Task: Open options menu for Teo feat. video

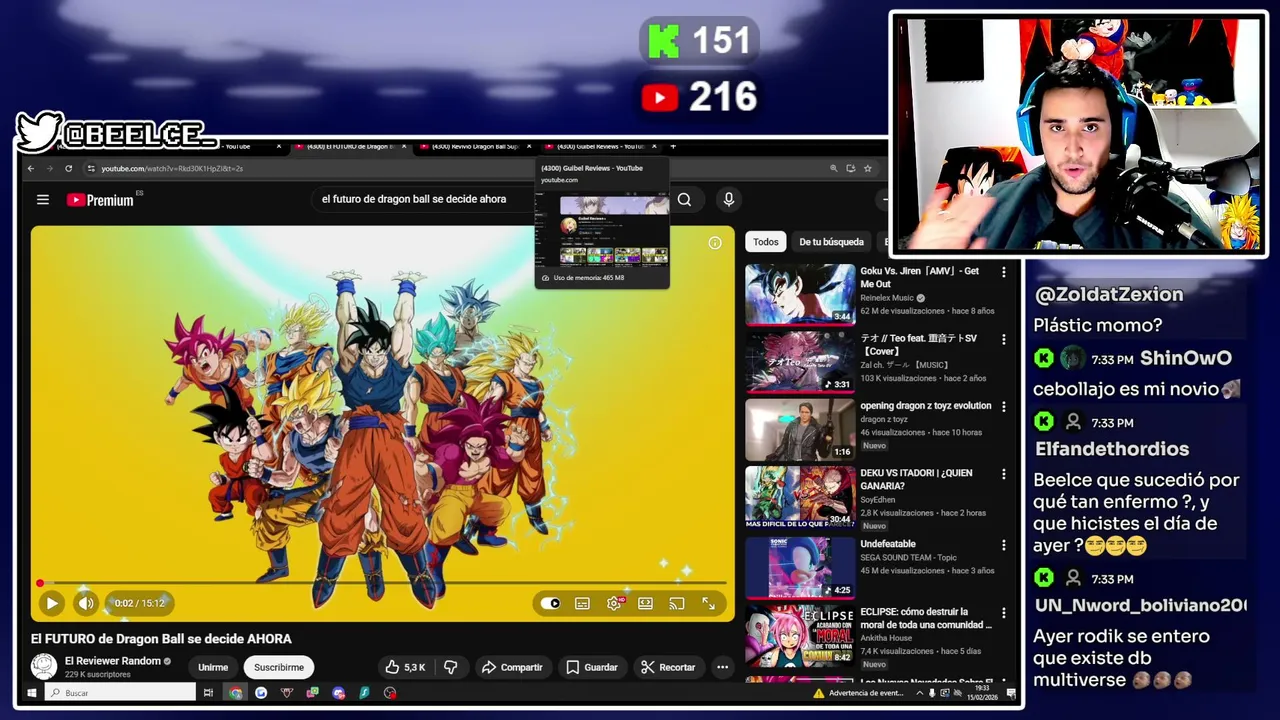Action: [1004, 339]
